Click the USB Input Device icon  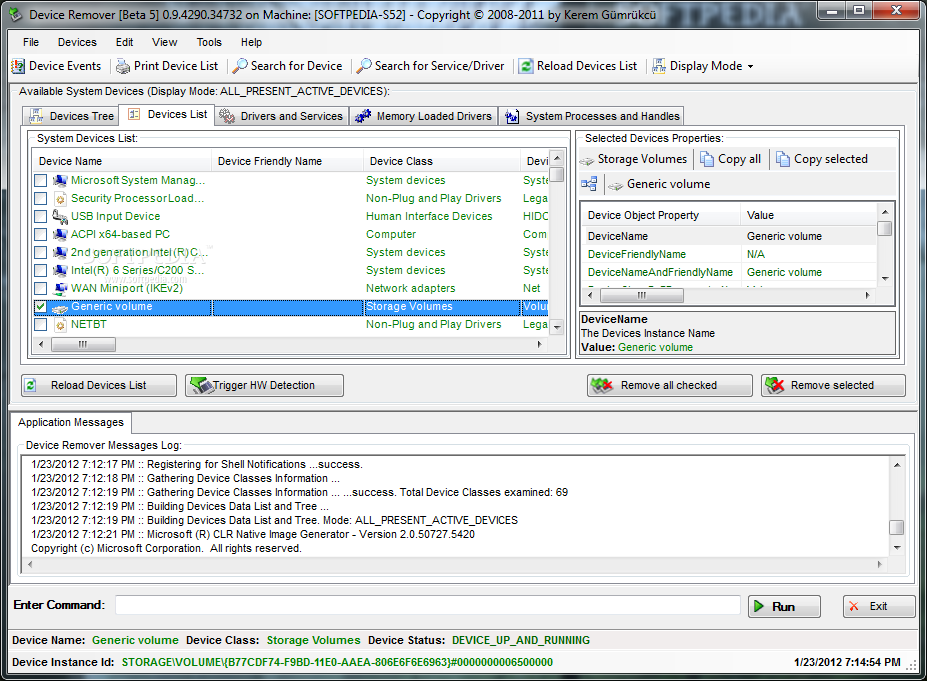point(60,216)
